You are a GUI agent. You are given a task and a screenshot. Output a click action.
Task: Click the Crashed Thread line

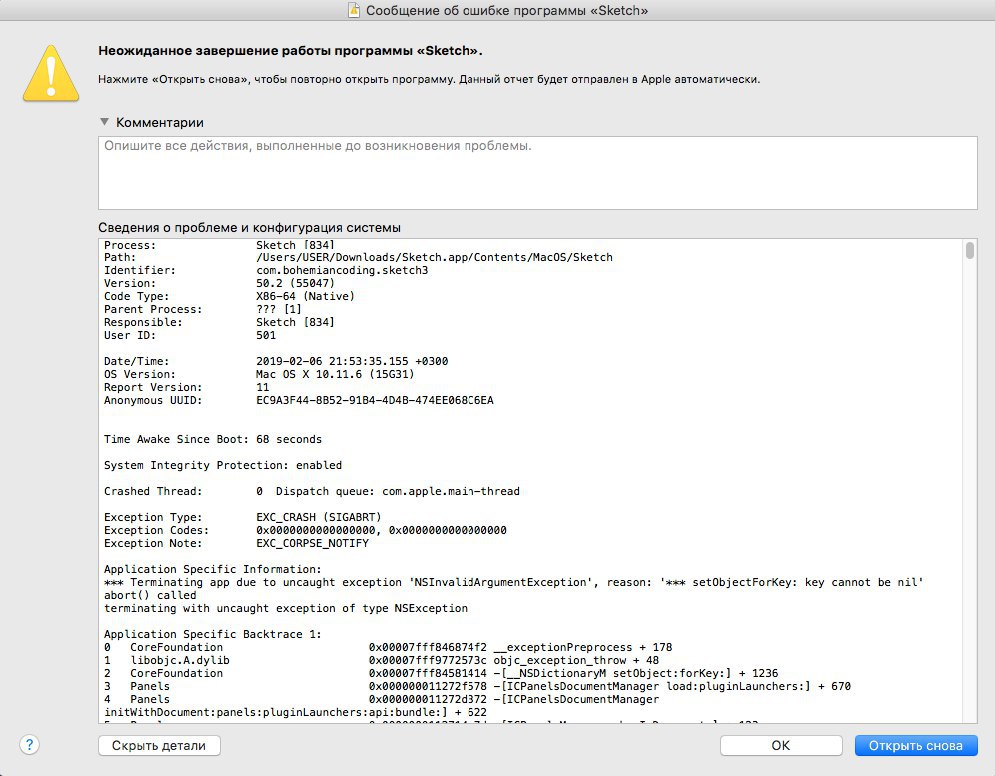[312, 491]
